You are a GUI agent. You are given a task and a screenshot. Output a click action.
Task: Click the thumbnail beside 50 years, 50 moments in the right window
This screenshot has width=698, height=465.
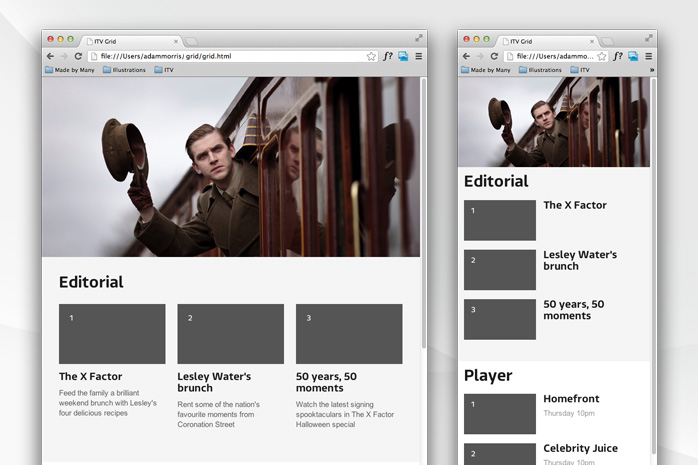click(x=500, y=319)
